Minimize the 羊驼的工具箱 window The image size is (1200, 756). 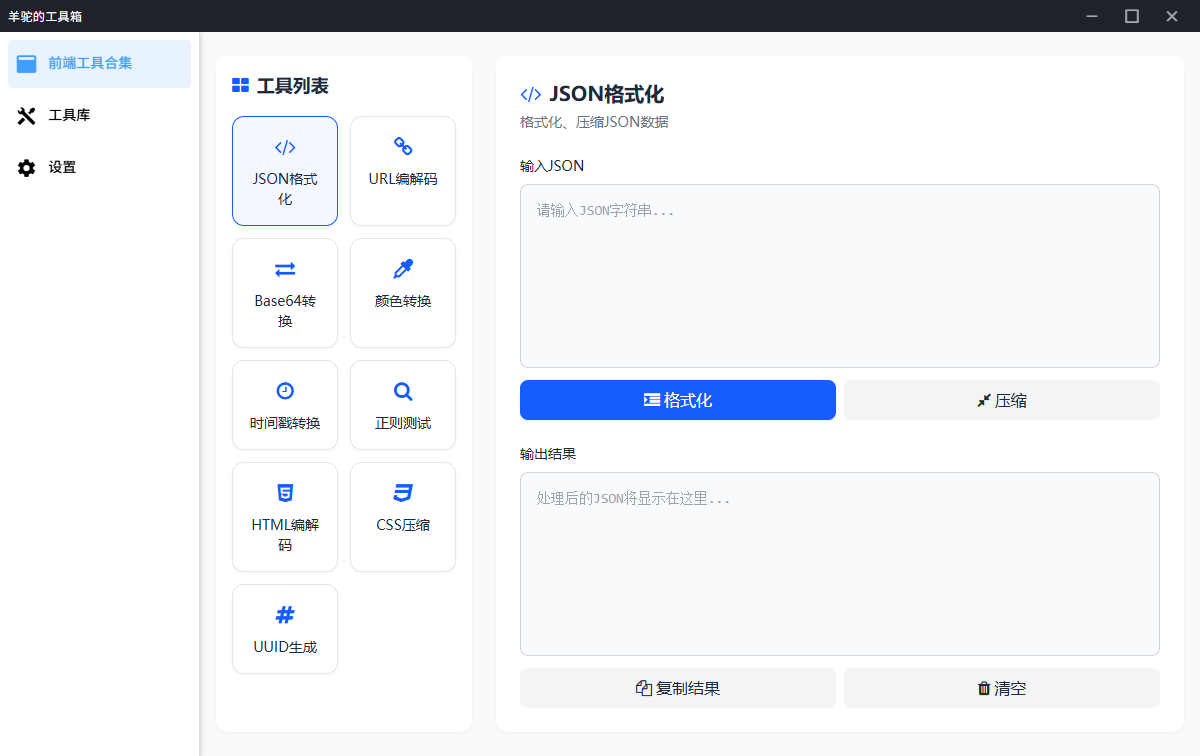click(x=1092, y=16)
